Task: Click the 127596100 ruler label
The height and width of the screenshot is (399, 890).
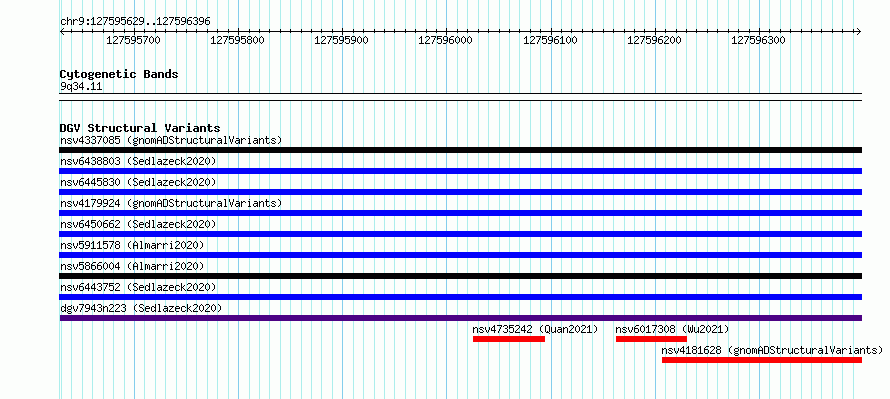Action: (x=549, y=40)
